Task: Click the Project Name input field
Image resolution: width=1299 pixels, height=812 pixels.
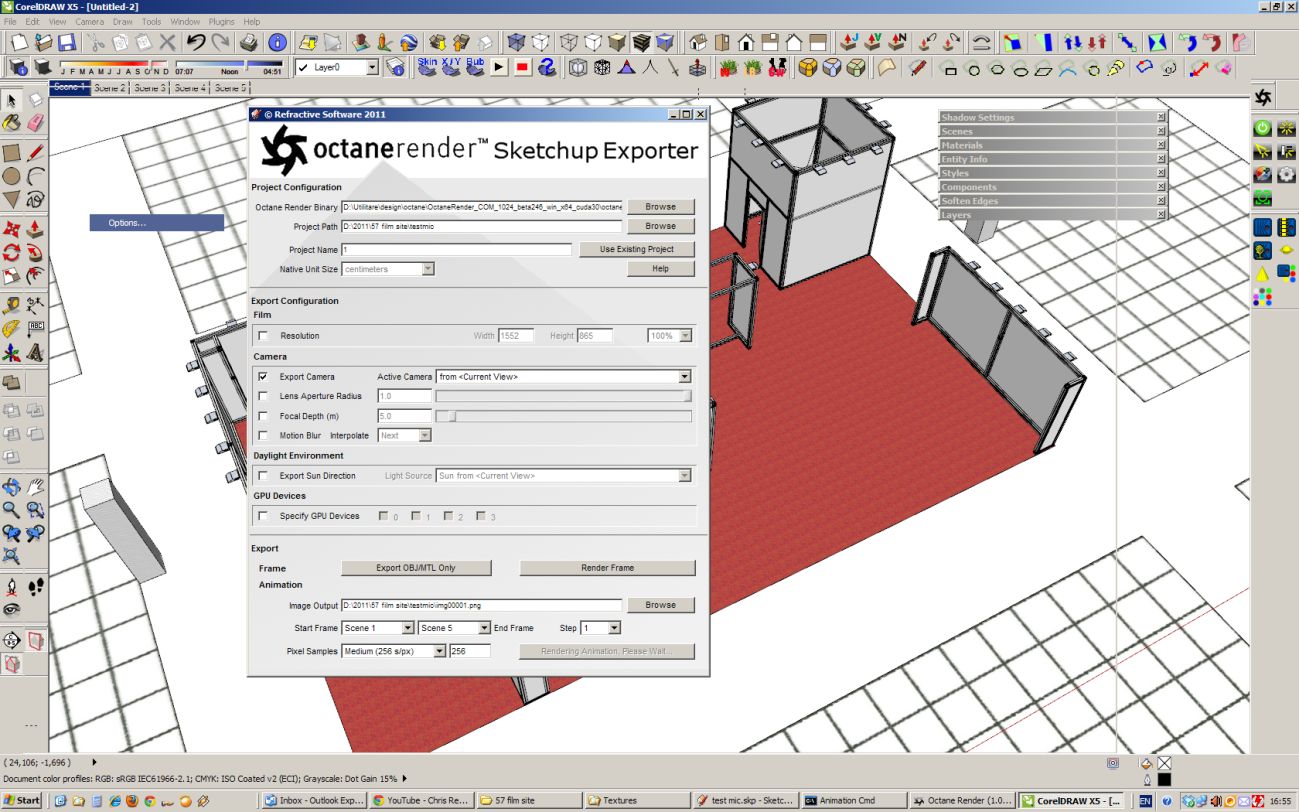Action: 456,249
